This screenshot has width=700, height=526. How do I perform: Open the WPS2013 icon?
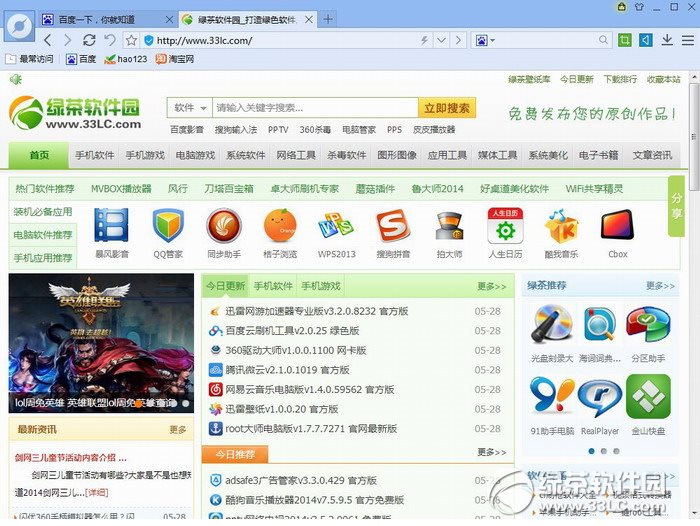tap(336, 225)
